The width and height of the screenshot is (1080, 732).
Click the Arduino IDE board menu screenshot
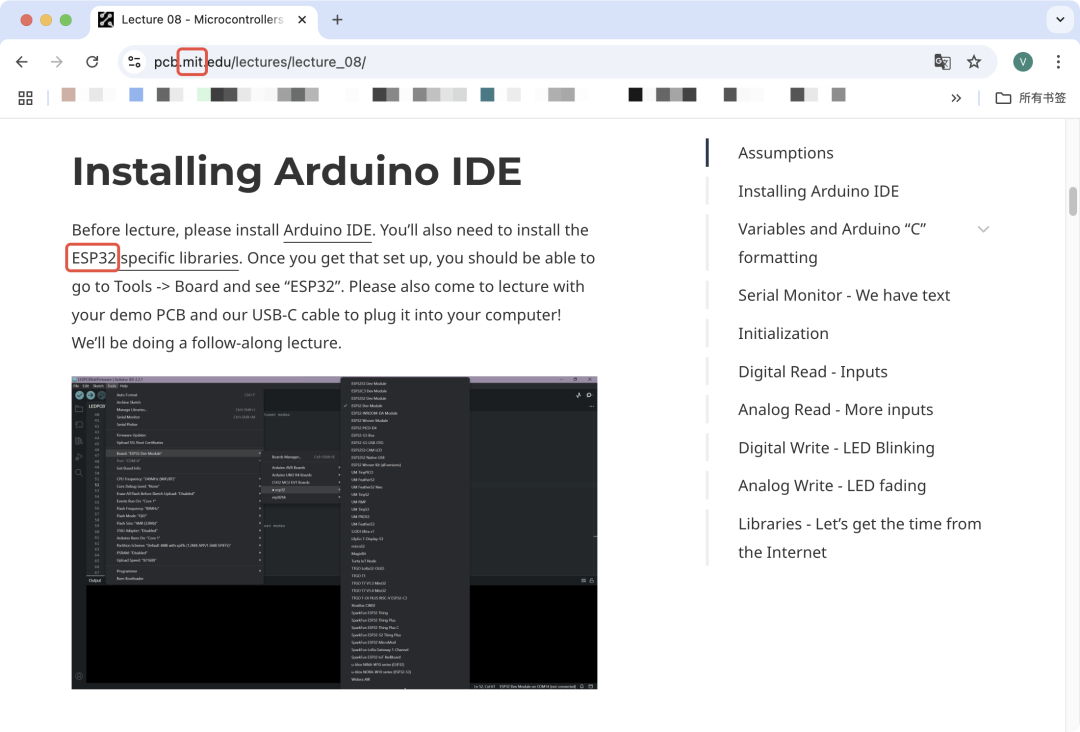[x=334, y=533]
